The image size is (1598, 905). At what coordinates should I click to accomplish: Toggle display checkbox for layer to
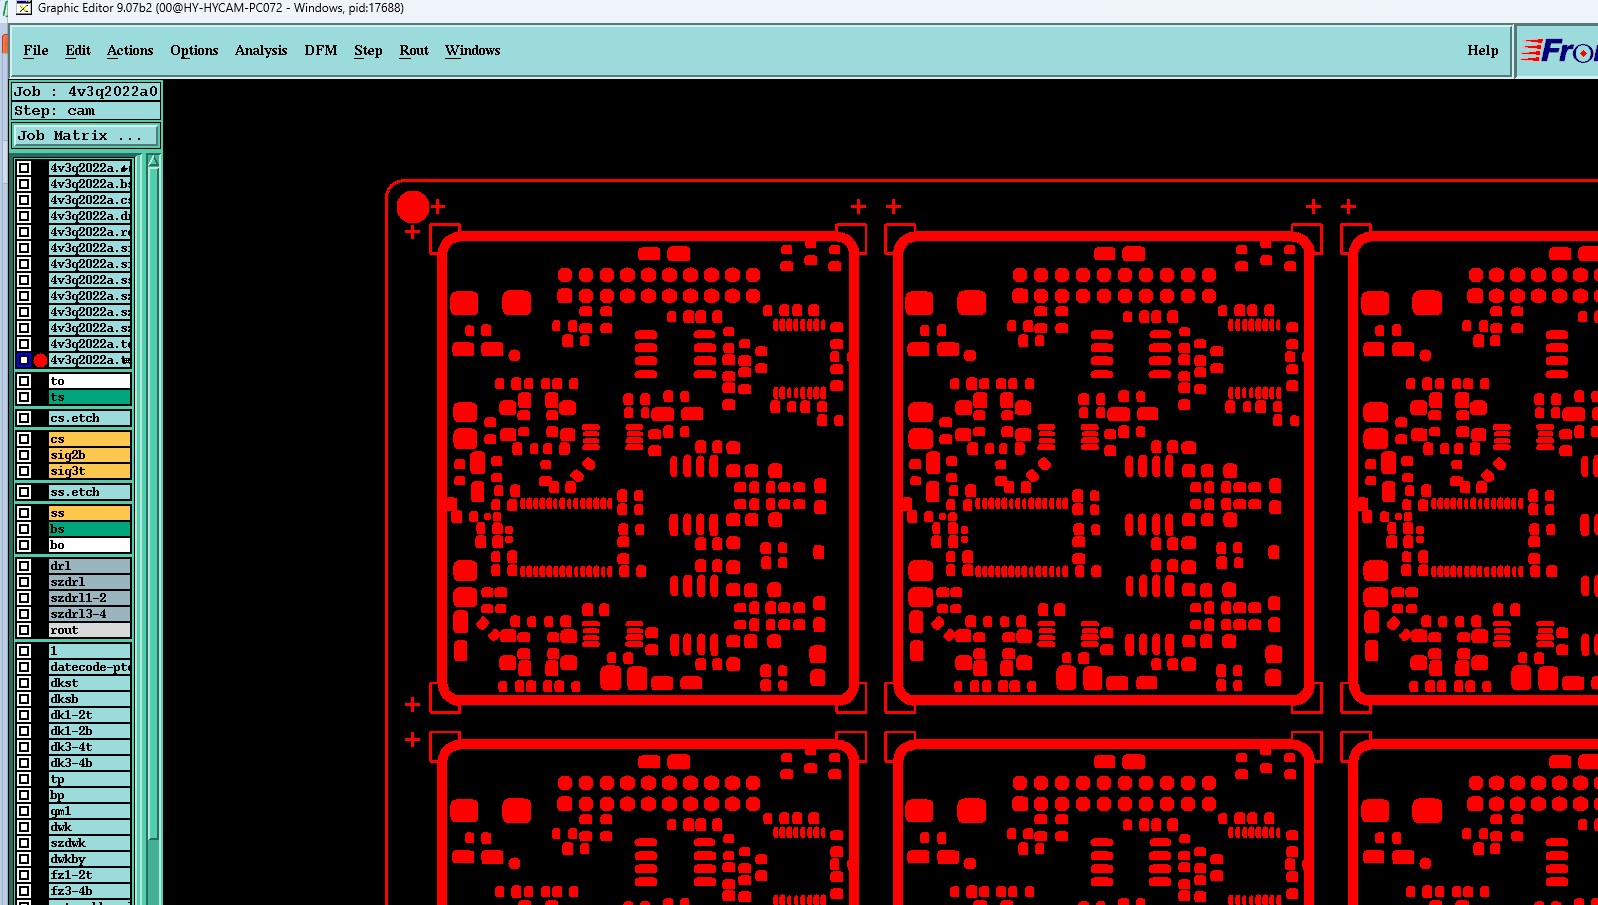24,381
